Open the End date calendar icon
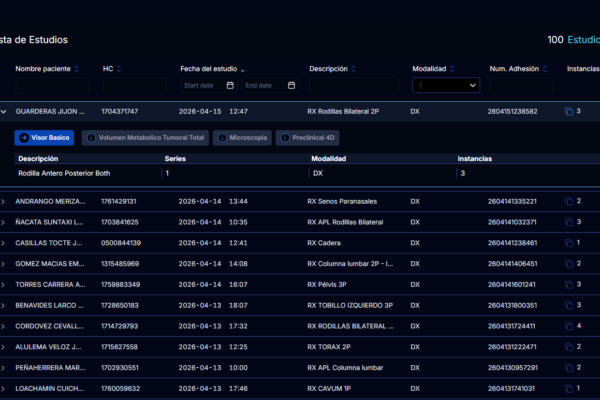The image size is (600, 400). [291, 86]
